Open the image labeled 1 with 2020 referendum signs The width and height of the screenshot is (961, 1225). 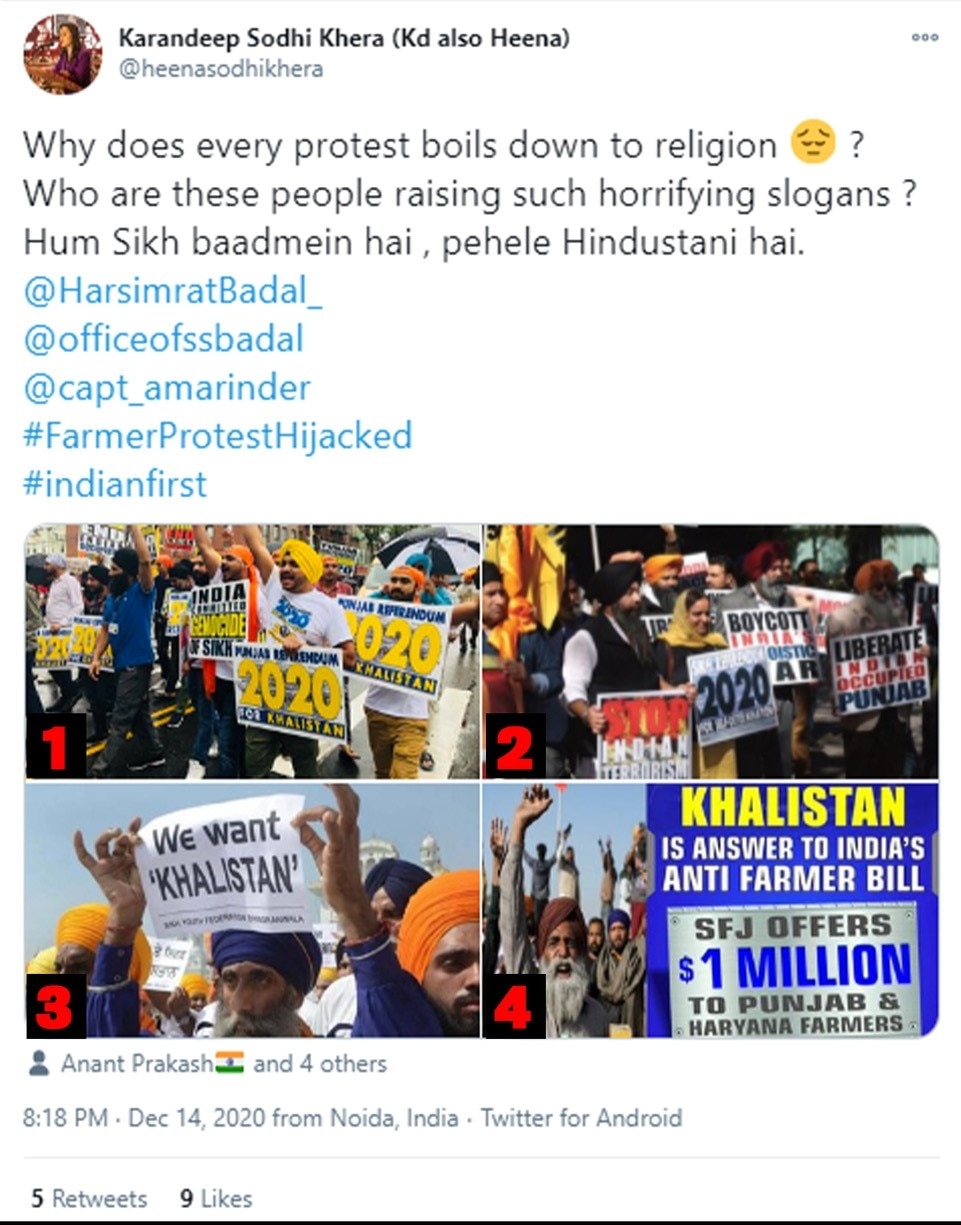(253, 652)
